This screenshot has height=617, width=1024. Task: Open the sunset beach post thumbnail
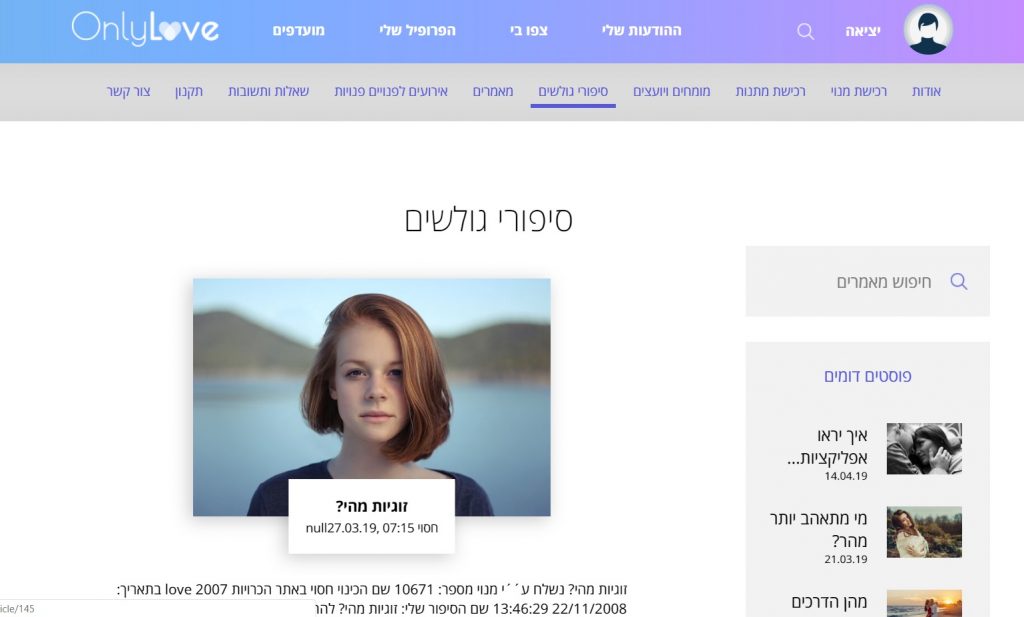tap(924, 603)
